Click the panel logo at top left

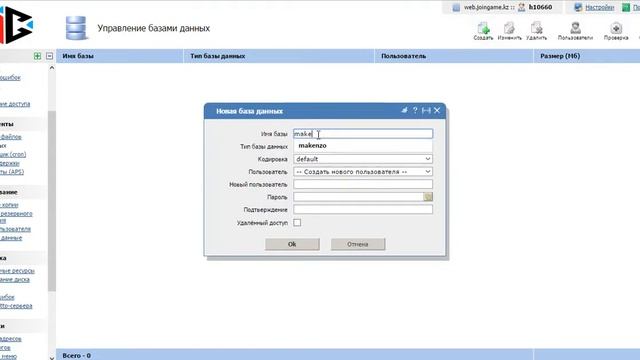16,25
